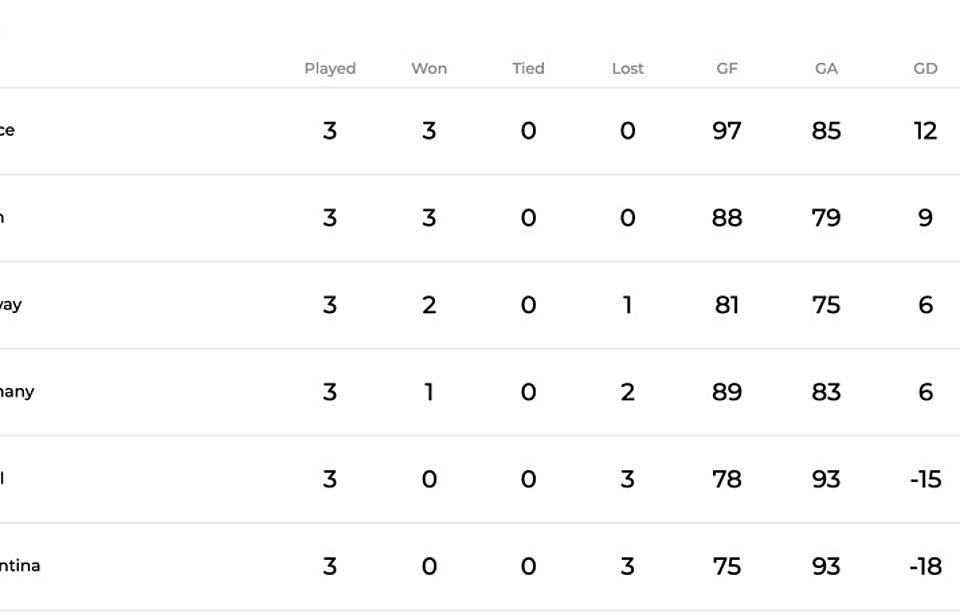The width and height of the screenshot is (960, 615).
Task: Select the GD value -18
Action: pyautogui.click(x=925, y=567)
